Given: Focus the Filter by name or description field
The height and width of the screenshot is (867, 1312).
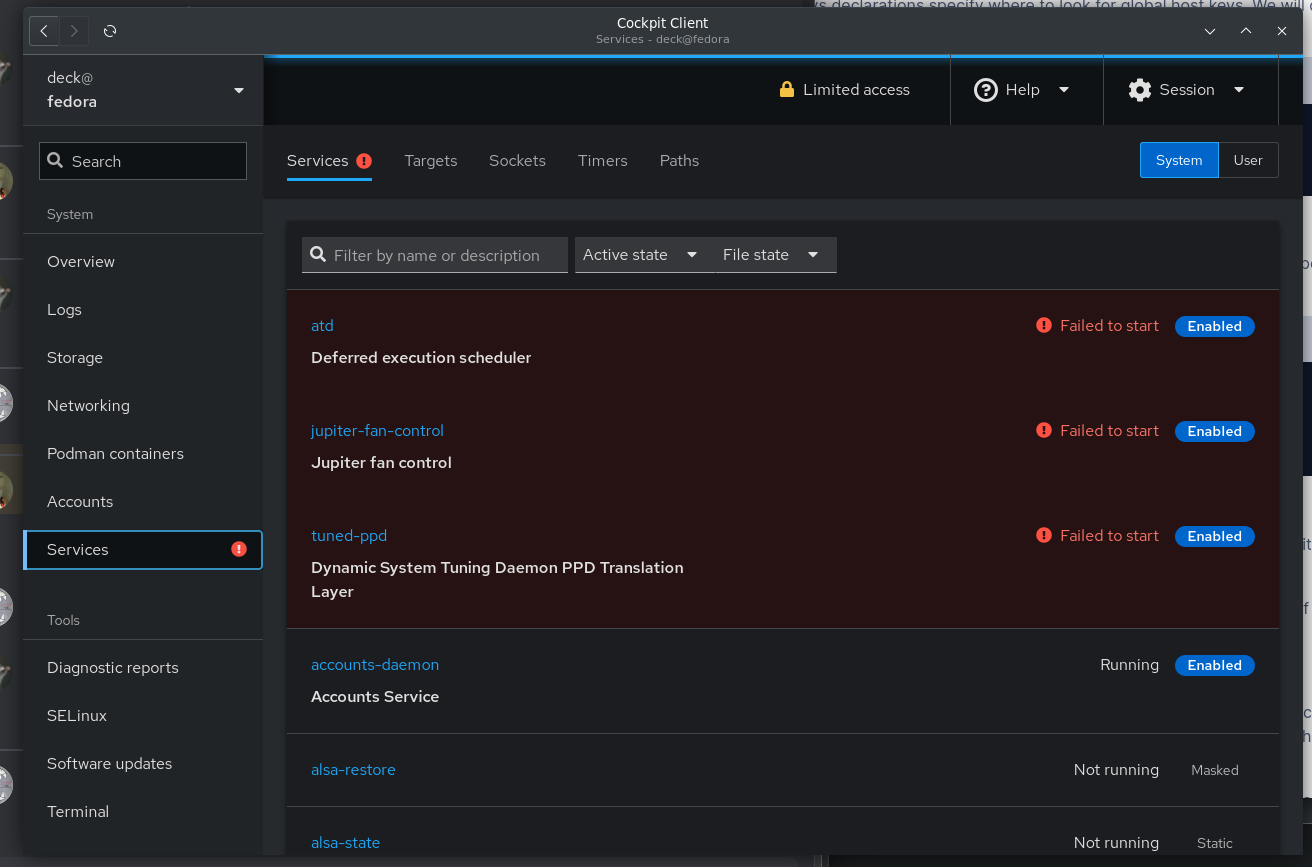Looking at the screenshot, I should [x=435, y=255].
